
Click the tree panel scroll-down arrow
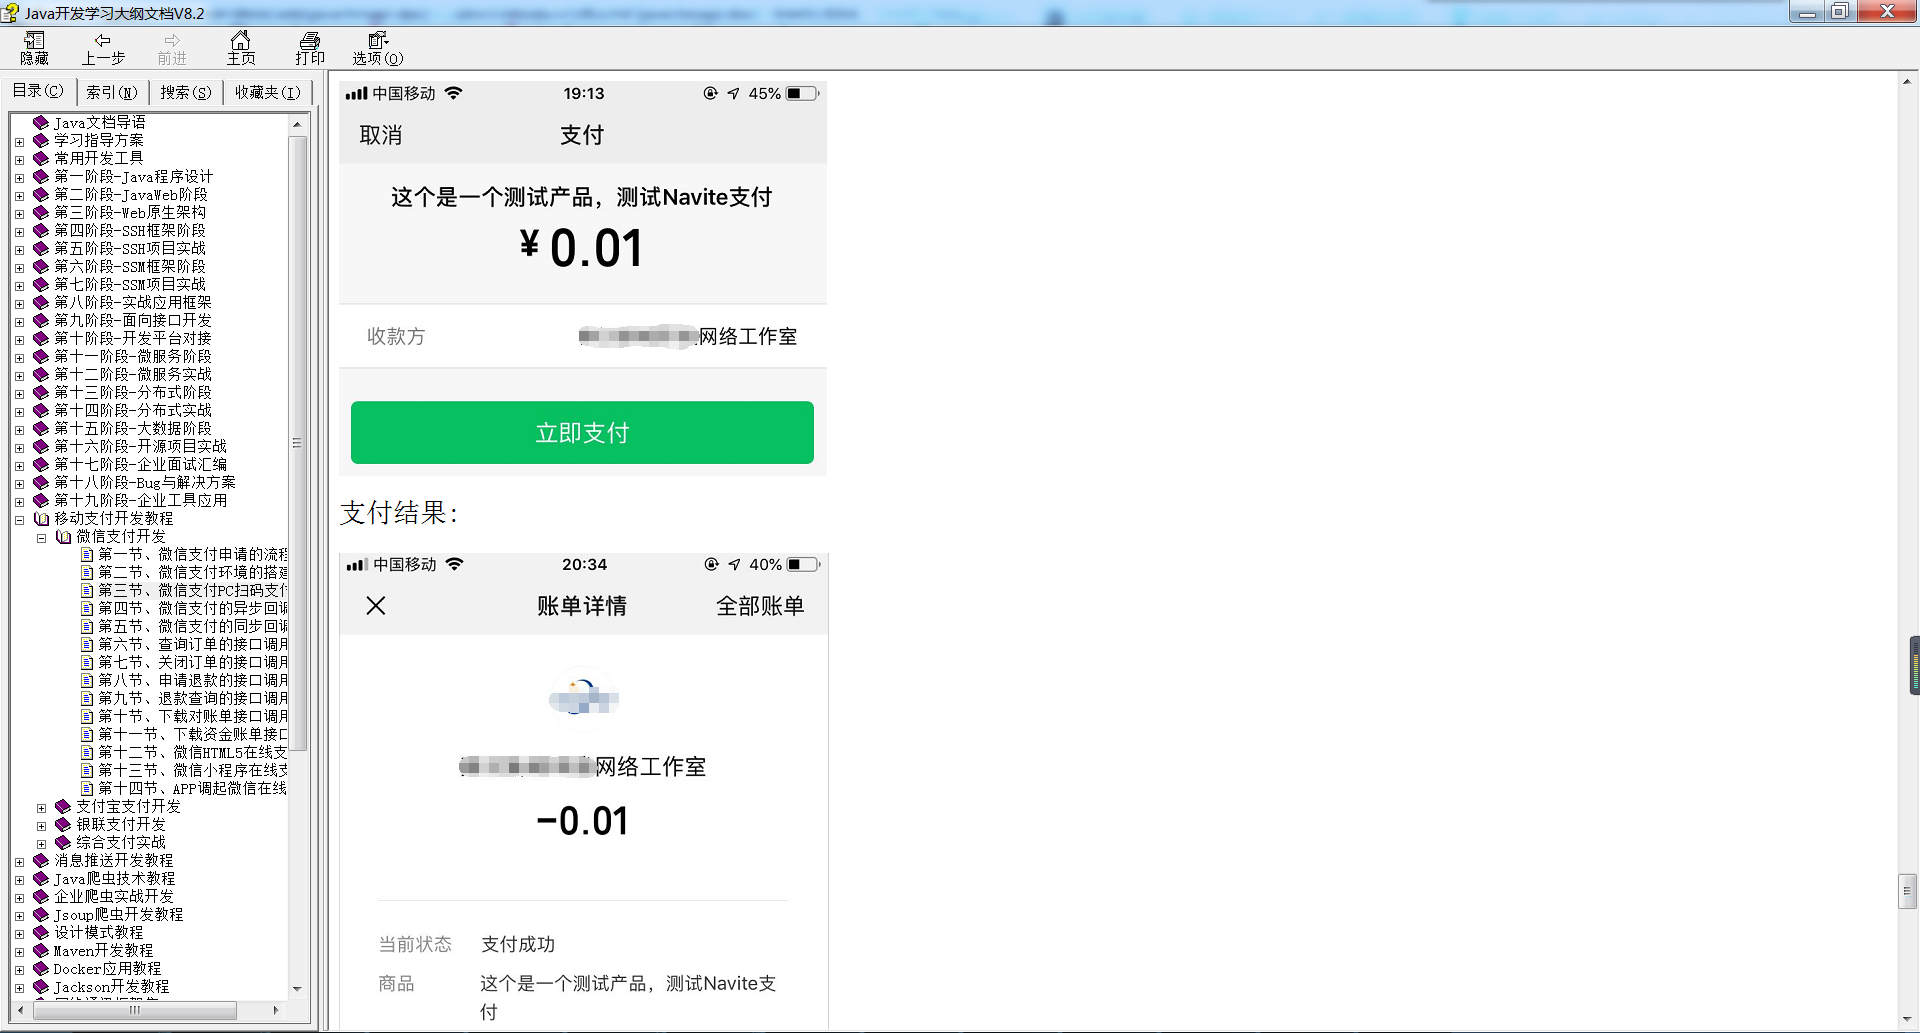pyautogui.click(x=297, y=988)
